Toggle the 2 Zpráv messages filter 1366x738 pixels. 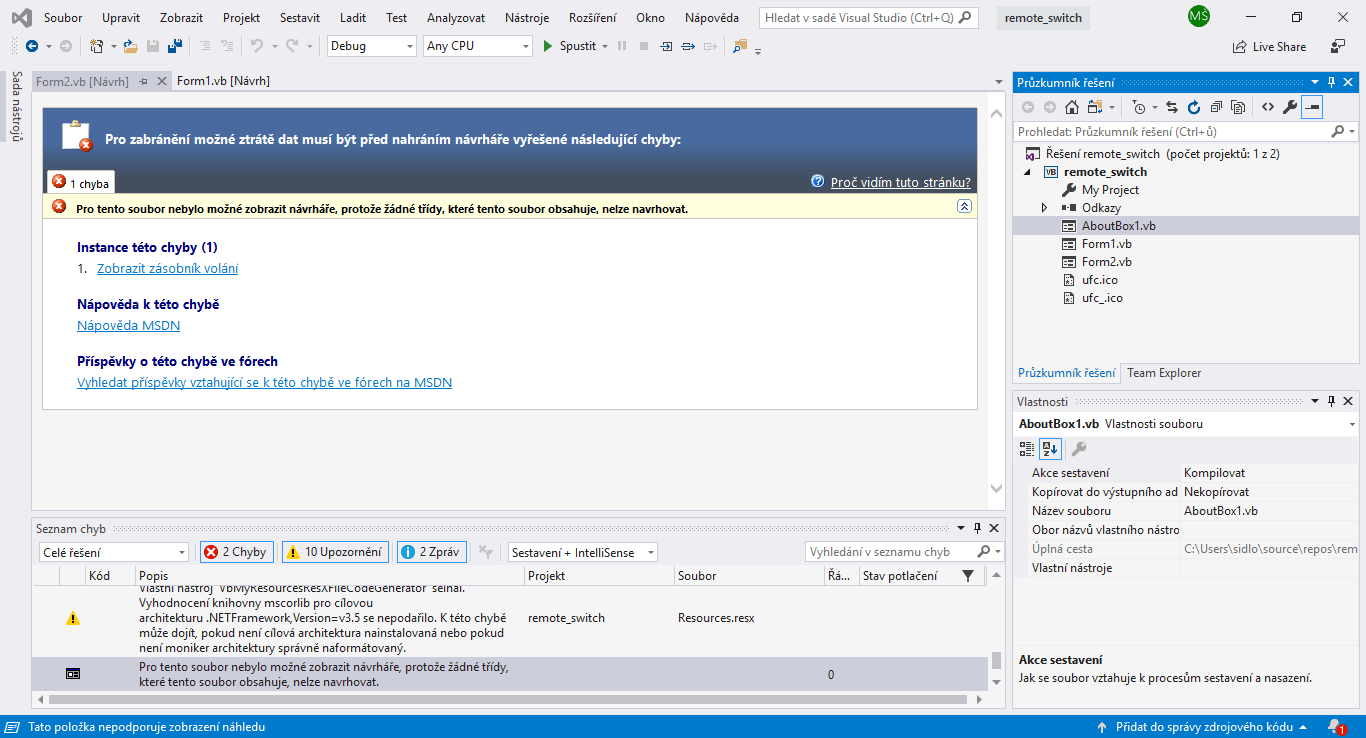431,552
